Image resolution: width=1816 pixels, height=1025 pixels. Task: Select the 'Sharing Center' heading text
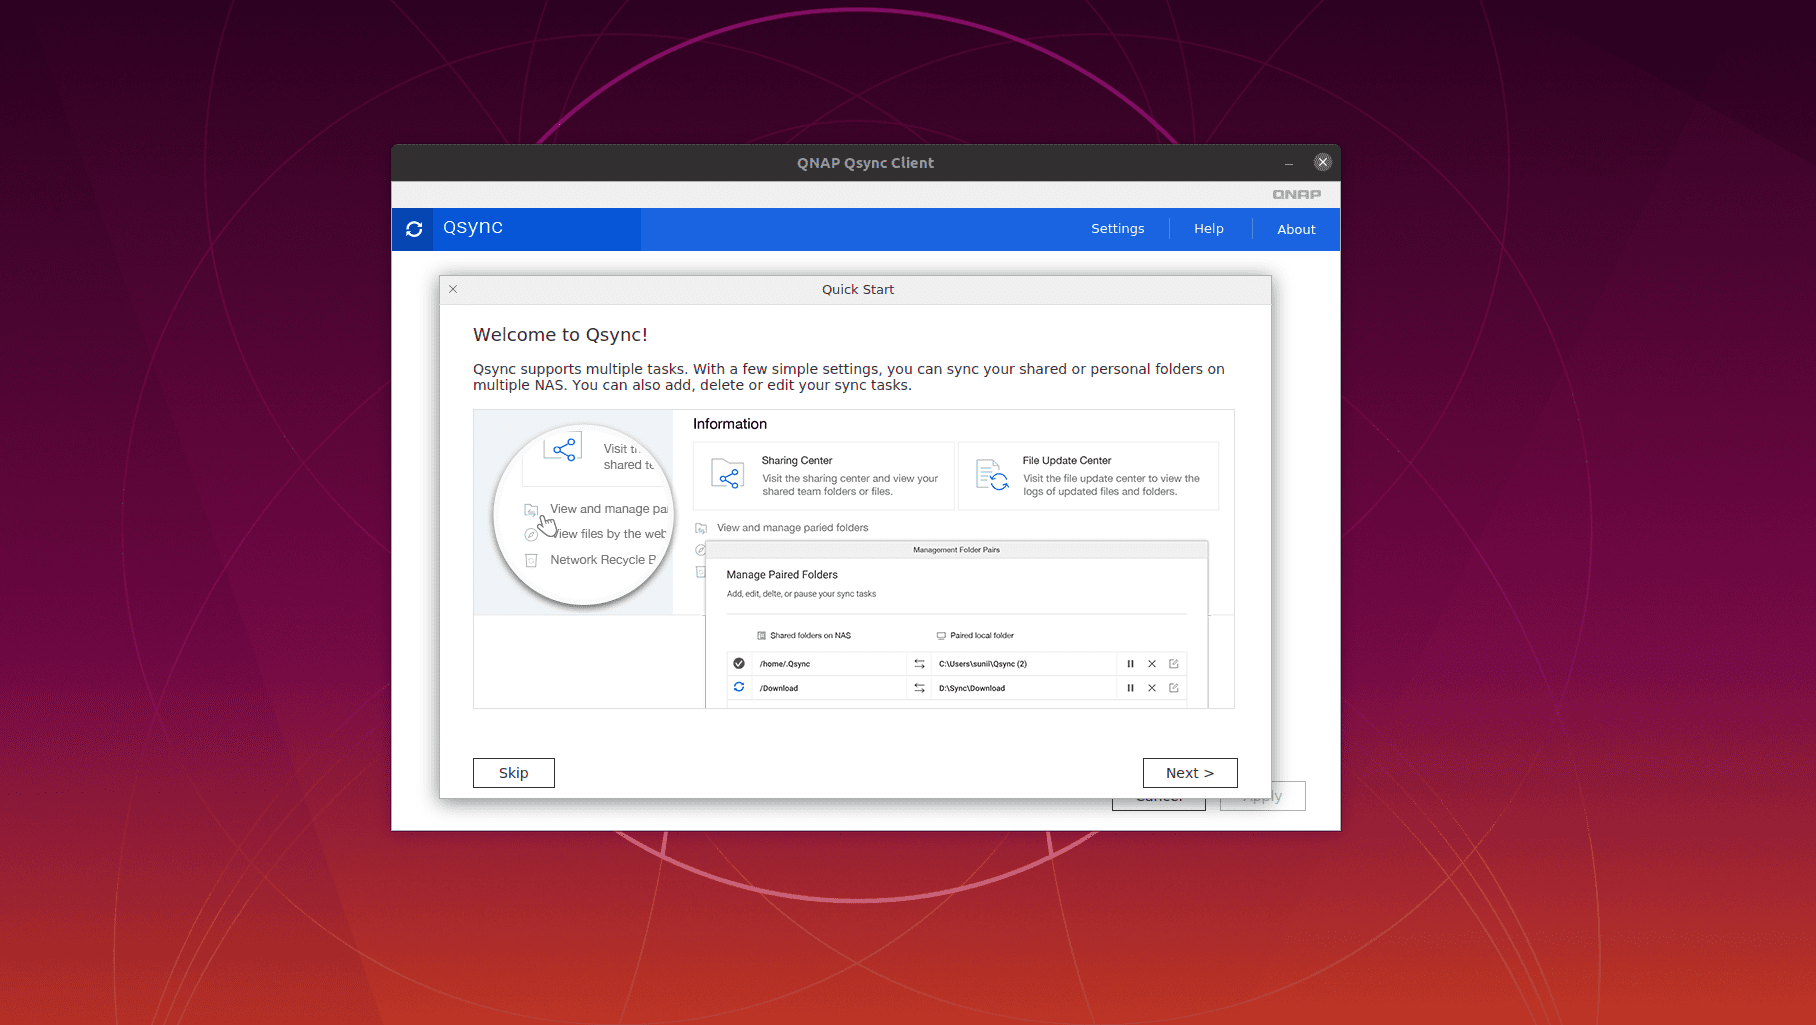[x=797, y=461]
